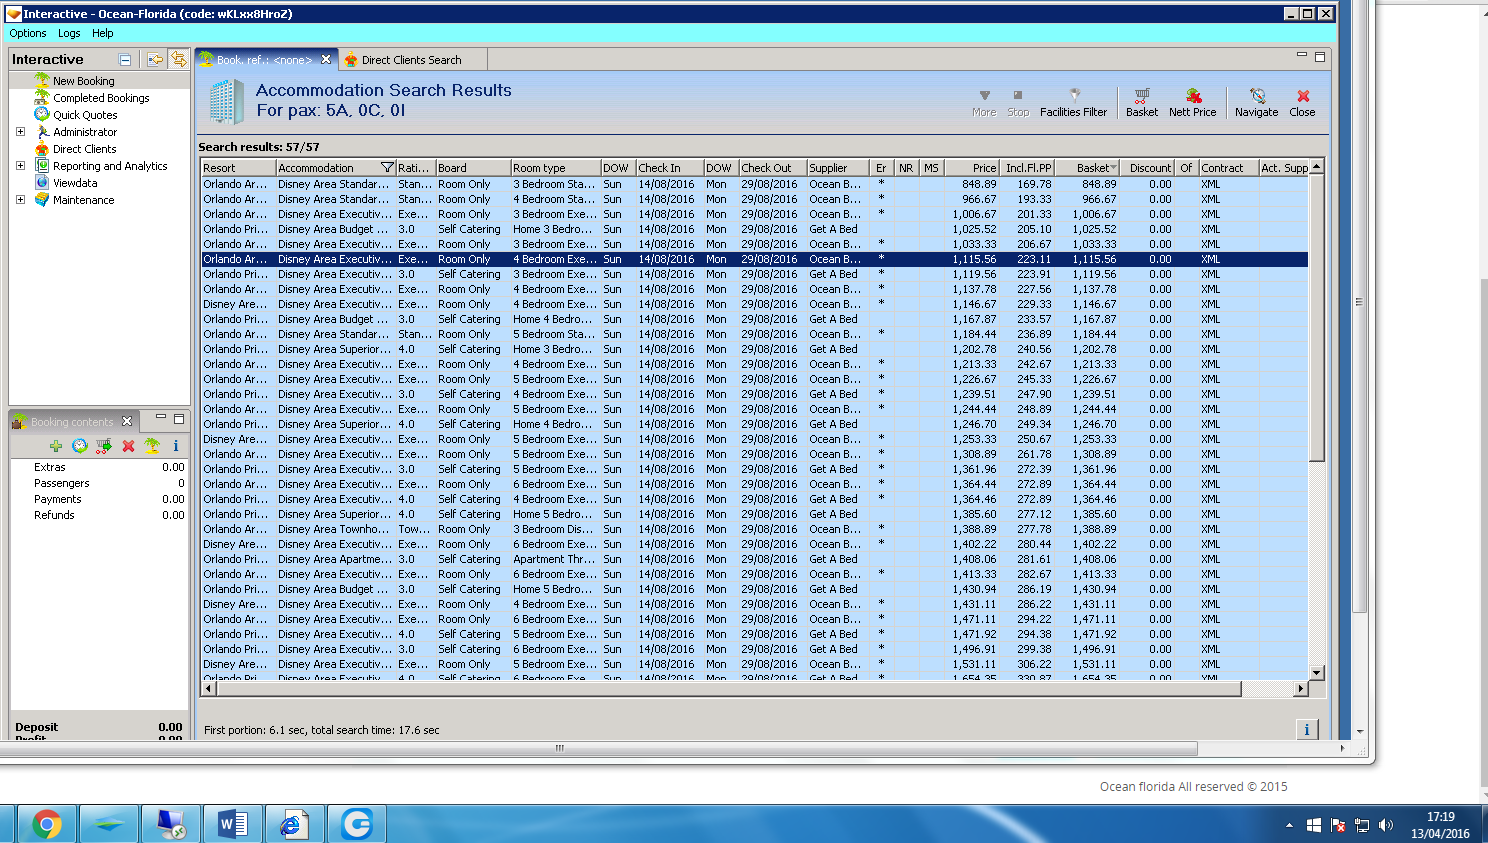This screenshot has height=843, width=1488.
Task: Open Google Chrome from the taskbar
Action: click(x=46, y=824)
